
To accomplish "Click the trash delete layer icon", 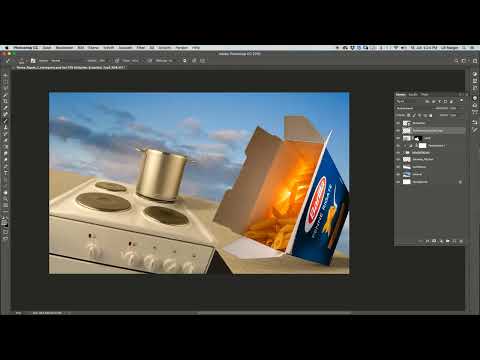I will click(461, 241).
